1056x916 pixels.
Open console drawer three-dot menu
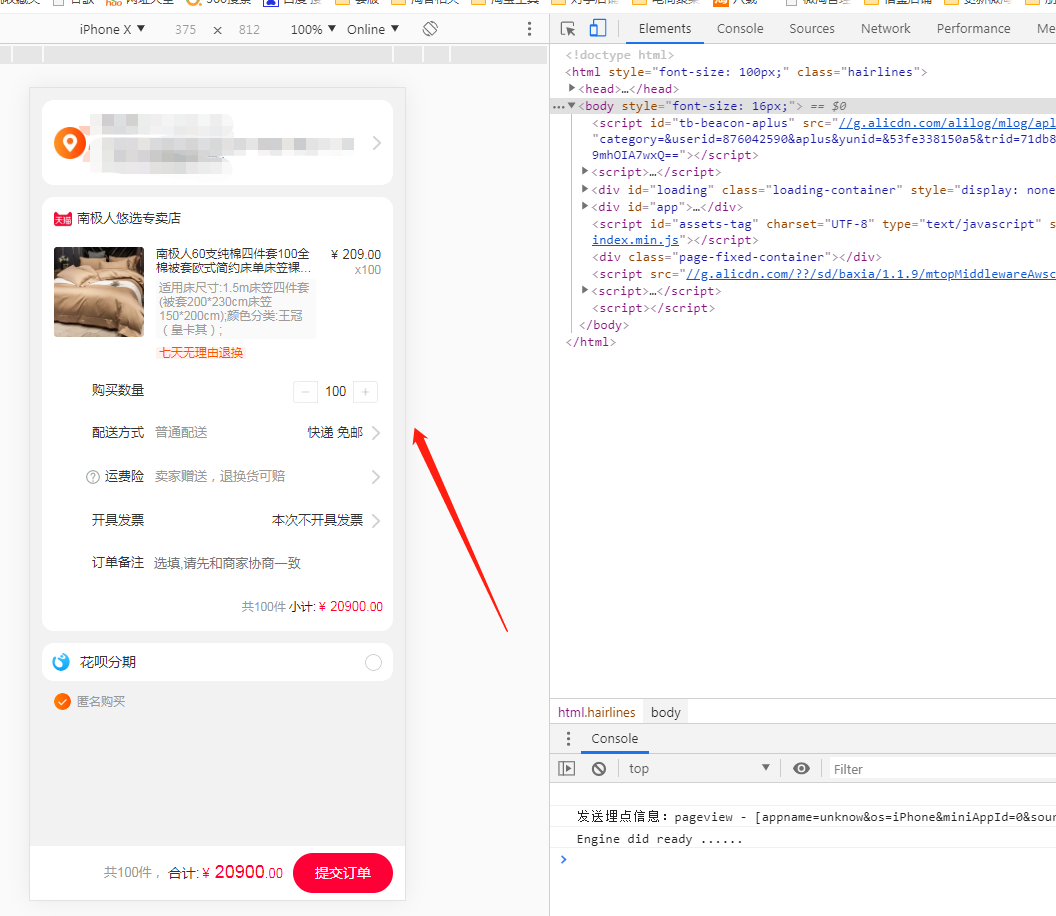click(x=568, y=739)
